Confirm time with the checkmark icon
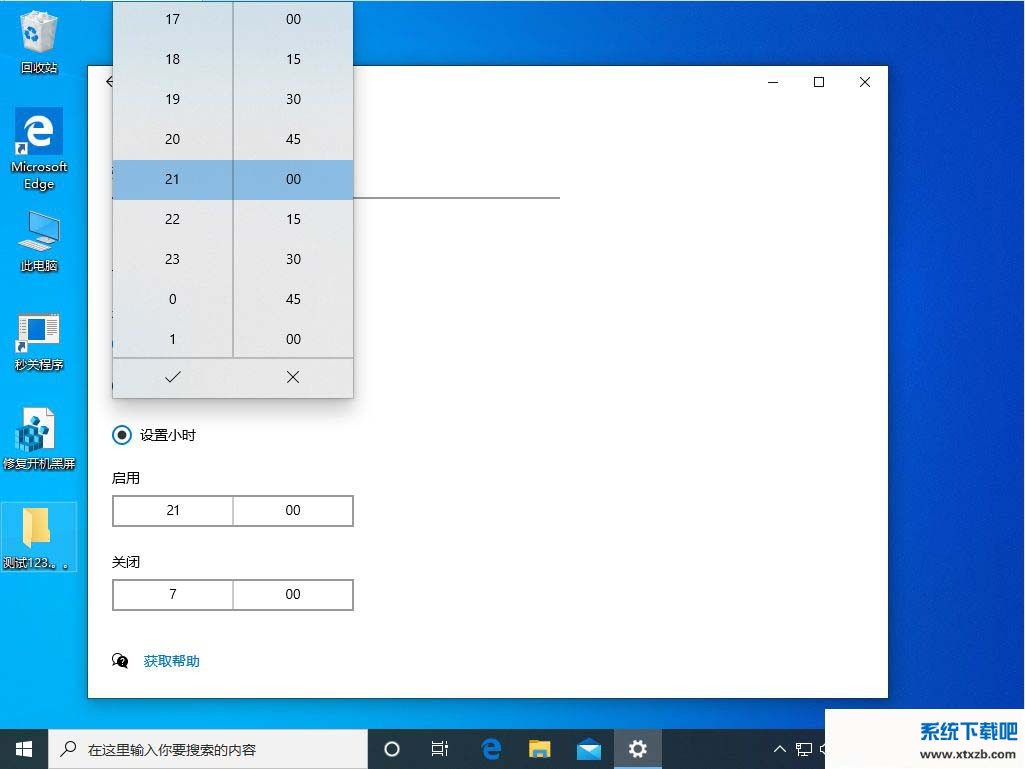The image size is (1025, 769). [172, 377]
